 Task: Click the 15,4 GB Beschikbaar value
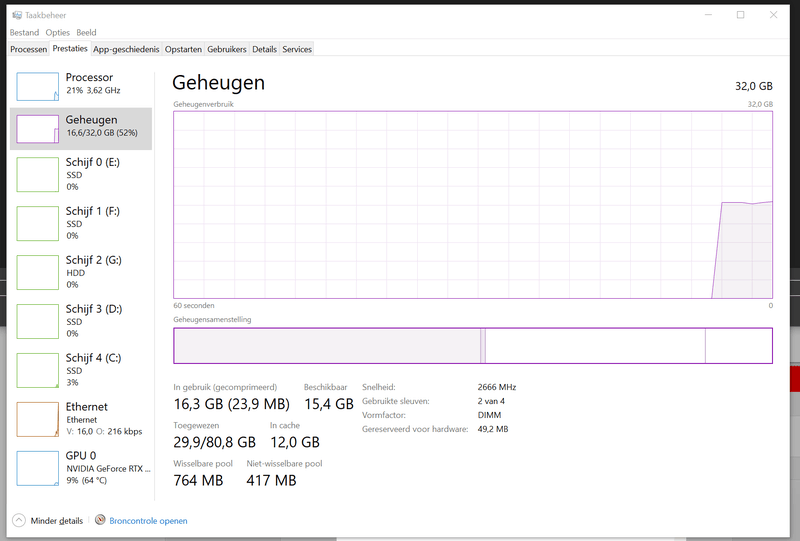click(x=329, y=404)
